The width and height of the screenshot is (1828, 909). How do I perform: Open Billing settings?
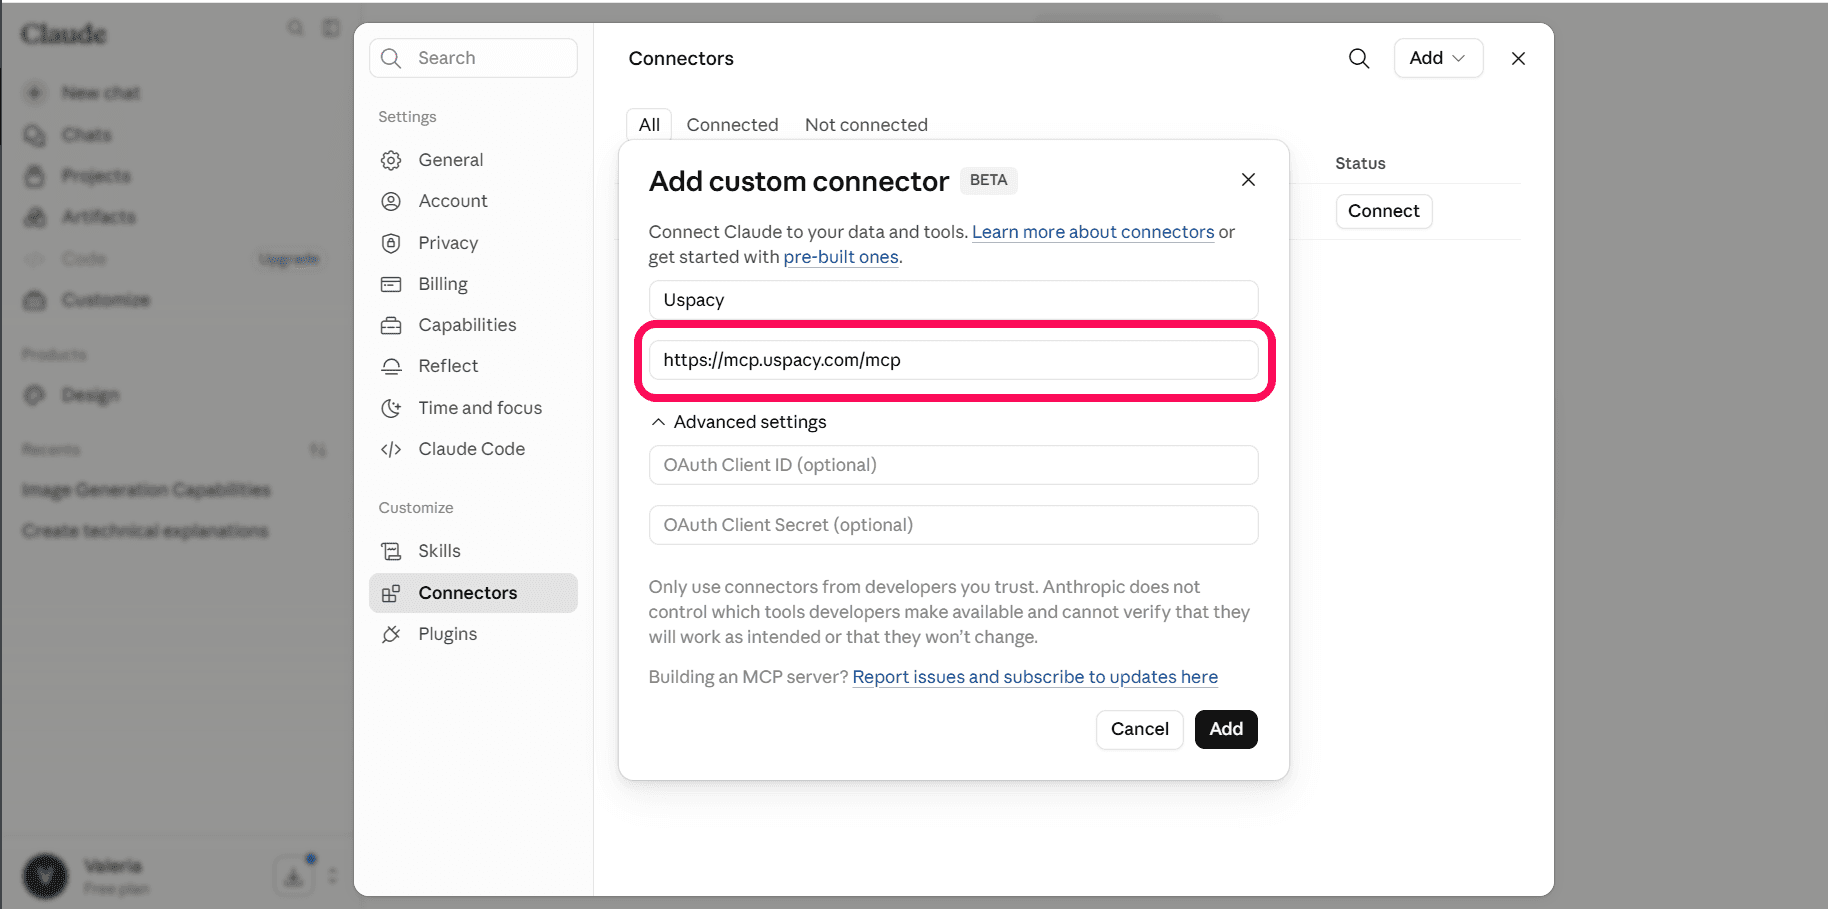tap(473, 284)
